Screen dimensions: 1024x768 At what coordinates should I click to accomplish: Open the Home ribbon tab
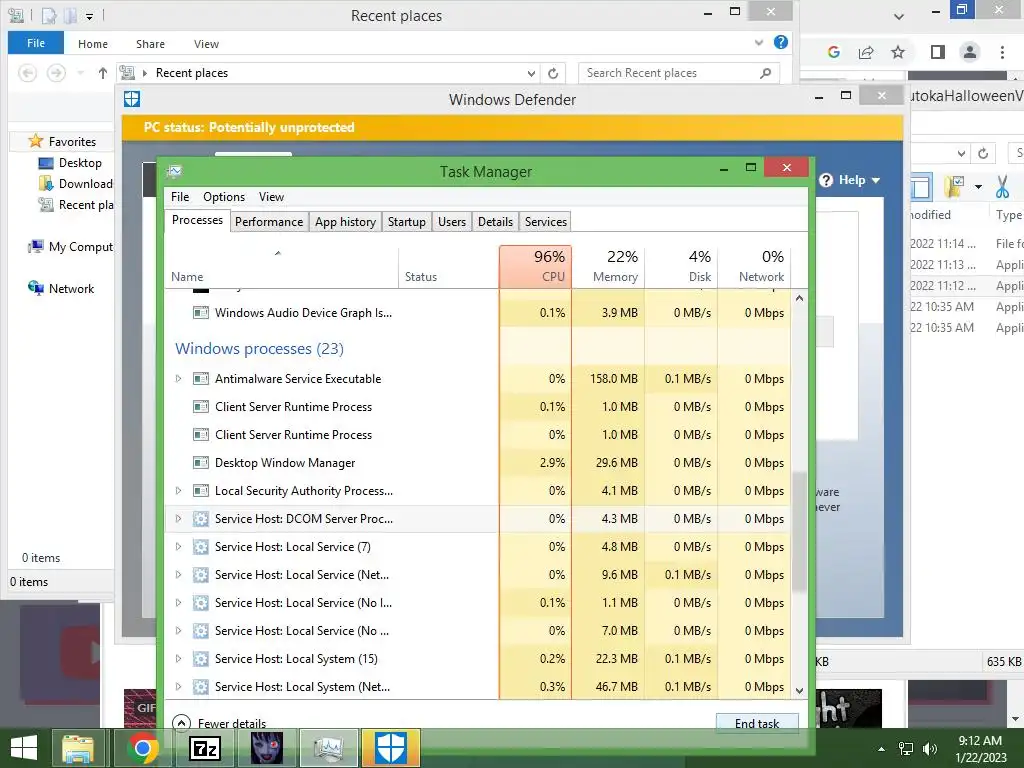pyautogui.click(x=93, y=44)
